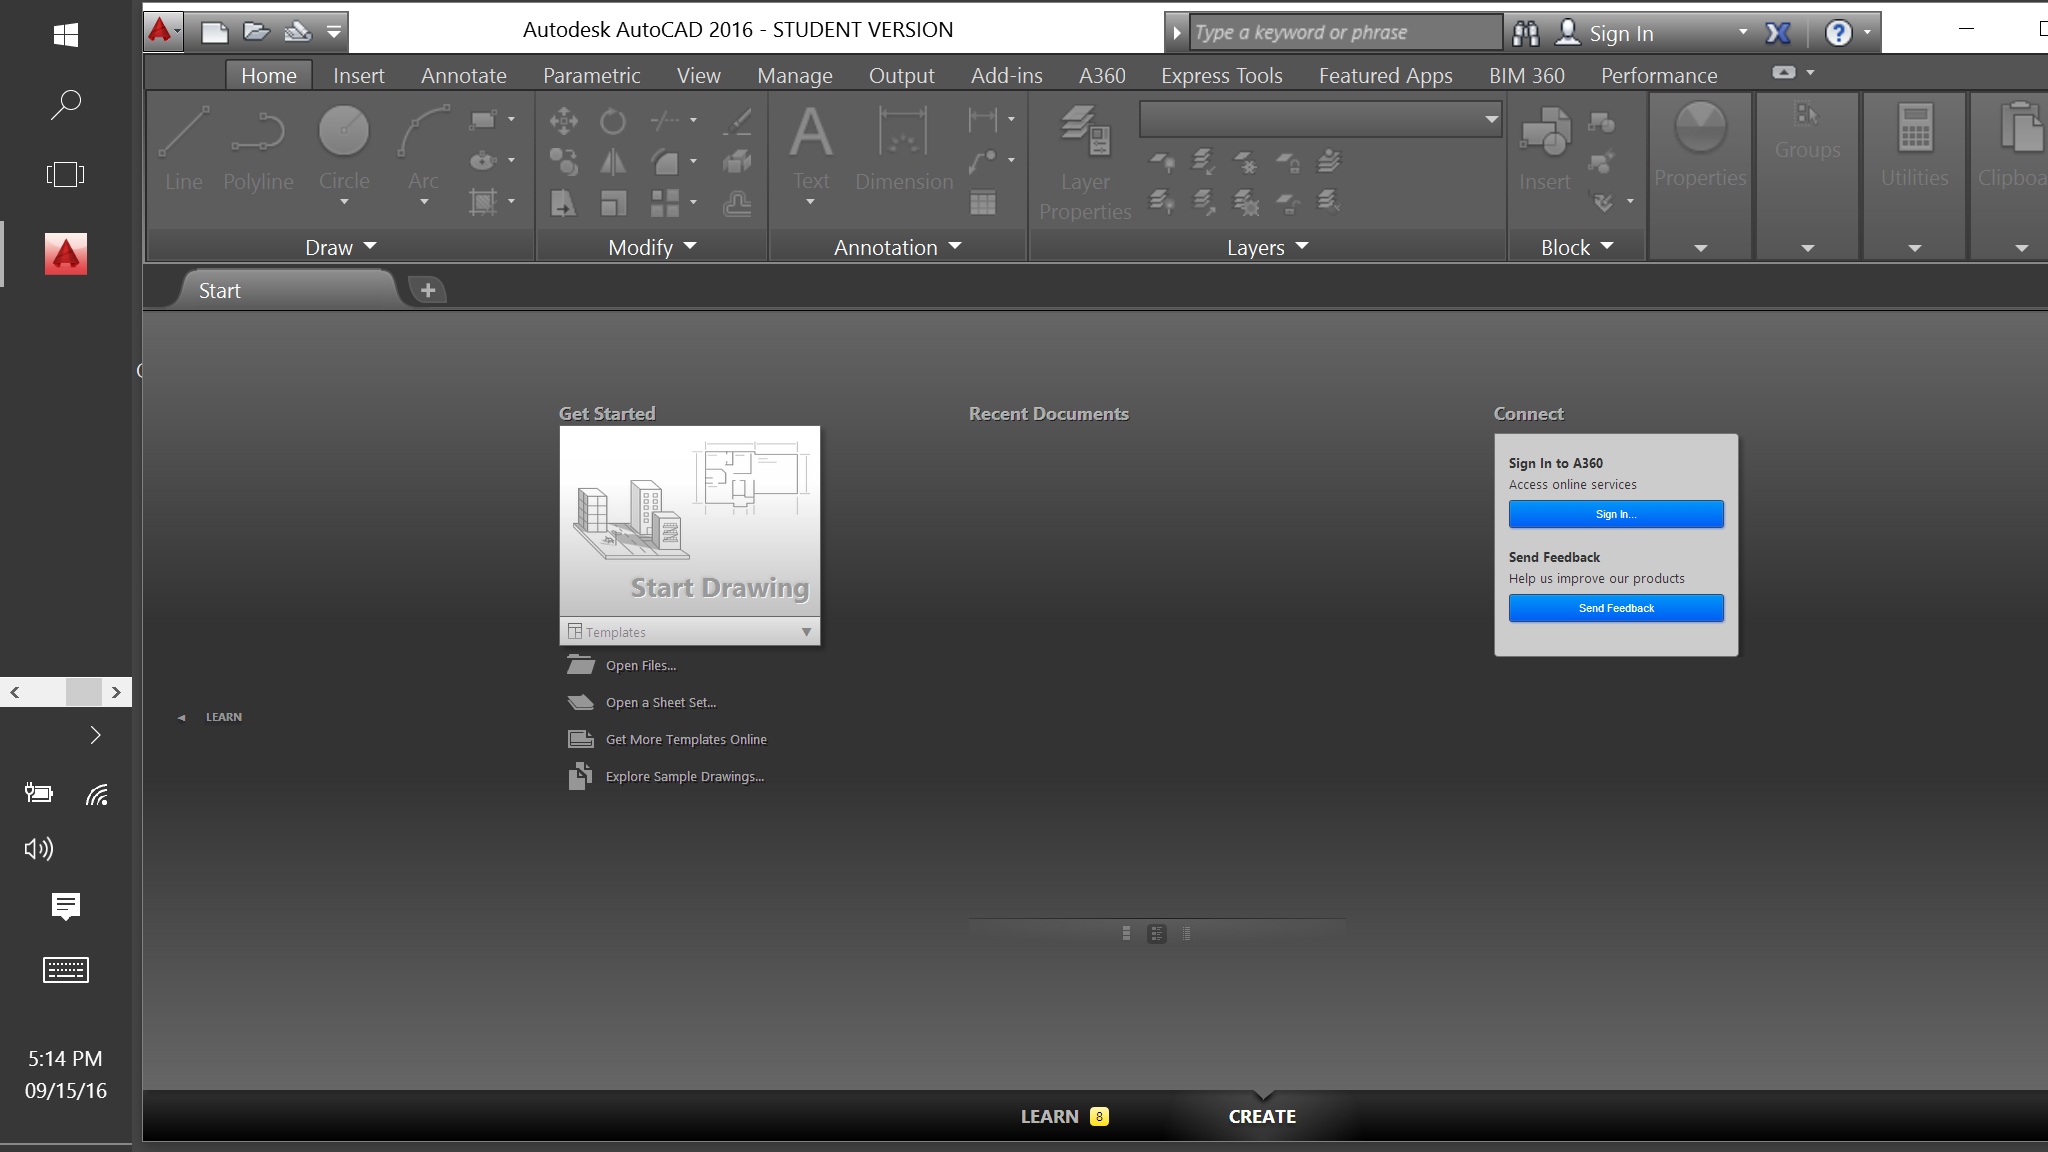Click the Rotate tool icon in Modify panel
2048x1152 pixels.
(x=613, y=121)
